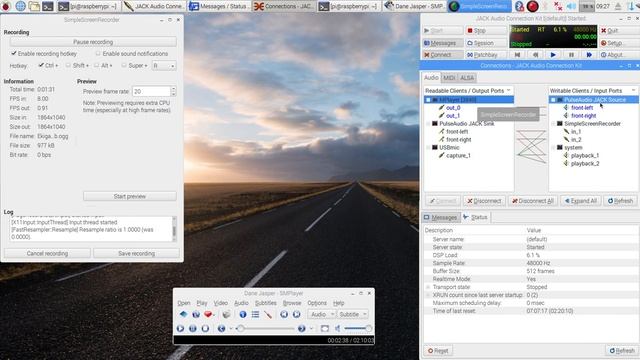Click Disconnect All in Connections window
The height and width of the screenshot is (360, 640).
(533, 201)
